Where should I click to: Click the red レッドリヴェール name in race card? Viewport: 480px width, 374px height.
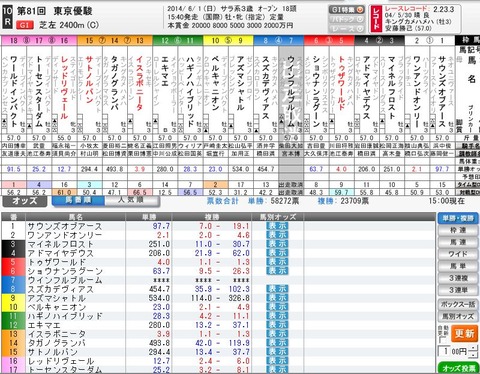(64, 87)
